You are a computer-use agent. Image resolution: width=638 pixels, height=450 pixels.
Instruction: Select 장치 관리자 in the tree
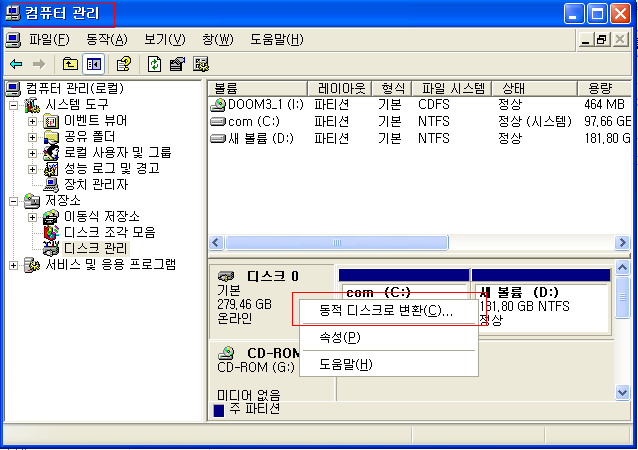point(96,185)
